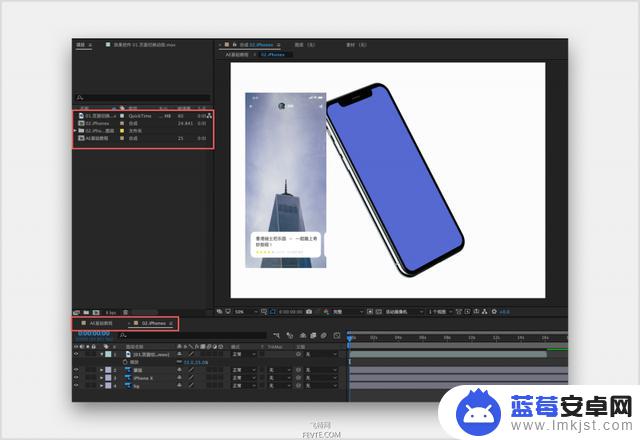640x440 pixels.
Task: Click the blue current time indicator on timeline
Action: [x=349, y=339]
